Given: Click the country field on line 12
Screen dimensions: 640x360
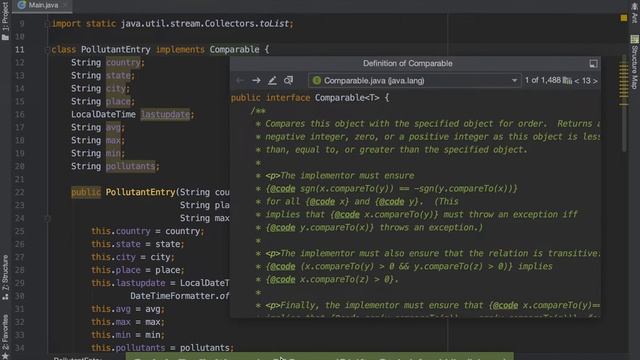Looking at the screenshot, I should coord(123,62).
